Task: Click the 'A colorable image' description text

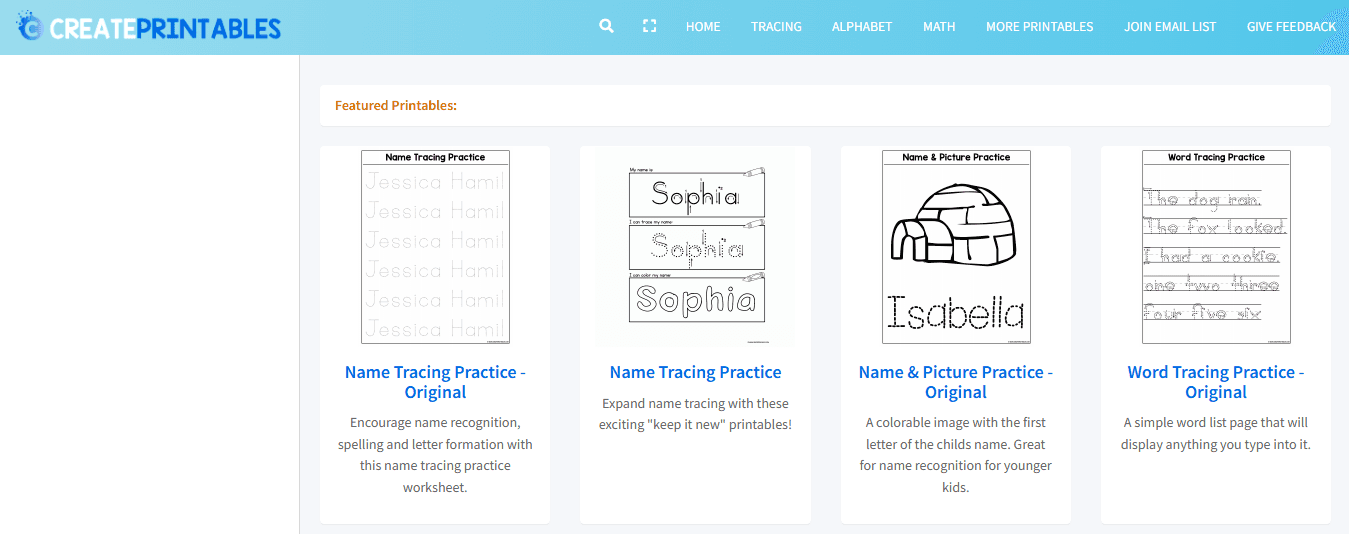Action: [956, 455]
